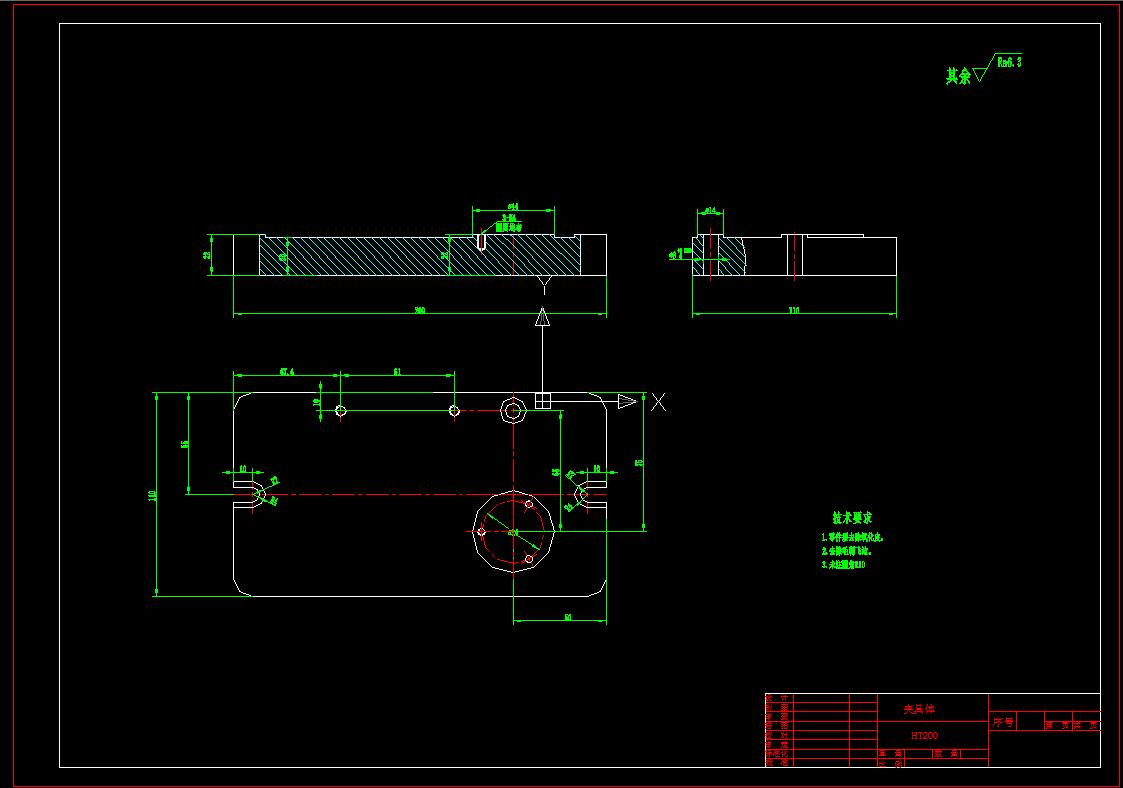Click the lower right bolt circle hole

(x=529, y=559)
